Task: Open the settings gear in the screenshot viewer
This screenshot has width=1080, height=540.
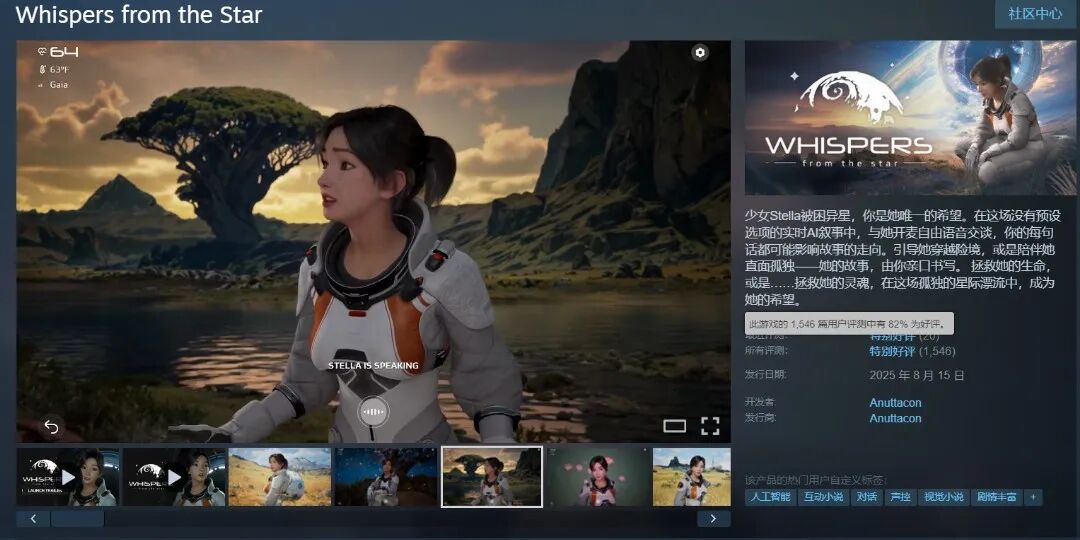Action: coord(700,52)
